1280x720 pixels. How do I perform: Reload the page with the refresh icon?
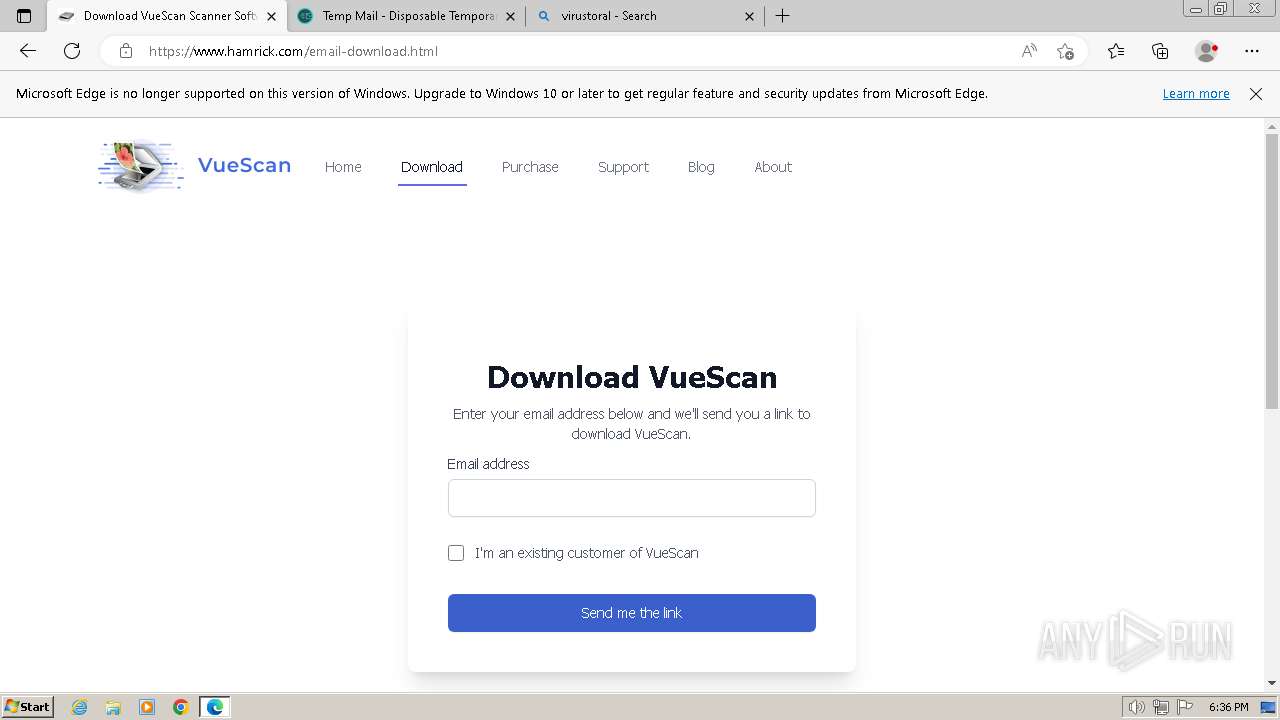click(72, 51)
